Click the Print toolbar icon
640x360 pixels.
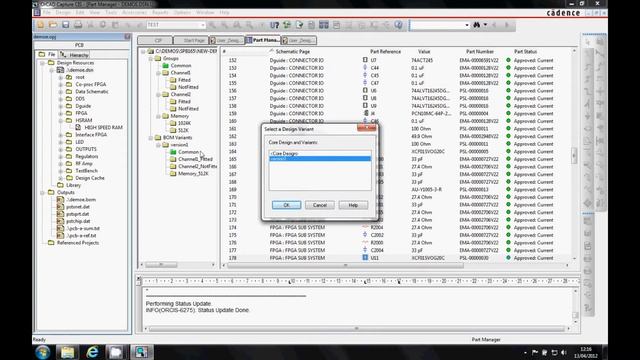tap(78, 25)
